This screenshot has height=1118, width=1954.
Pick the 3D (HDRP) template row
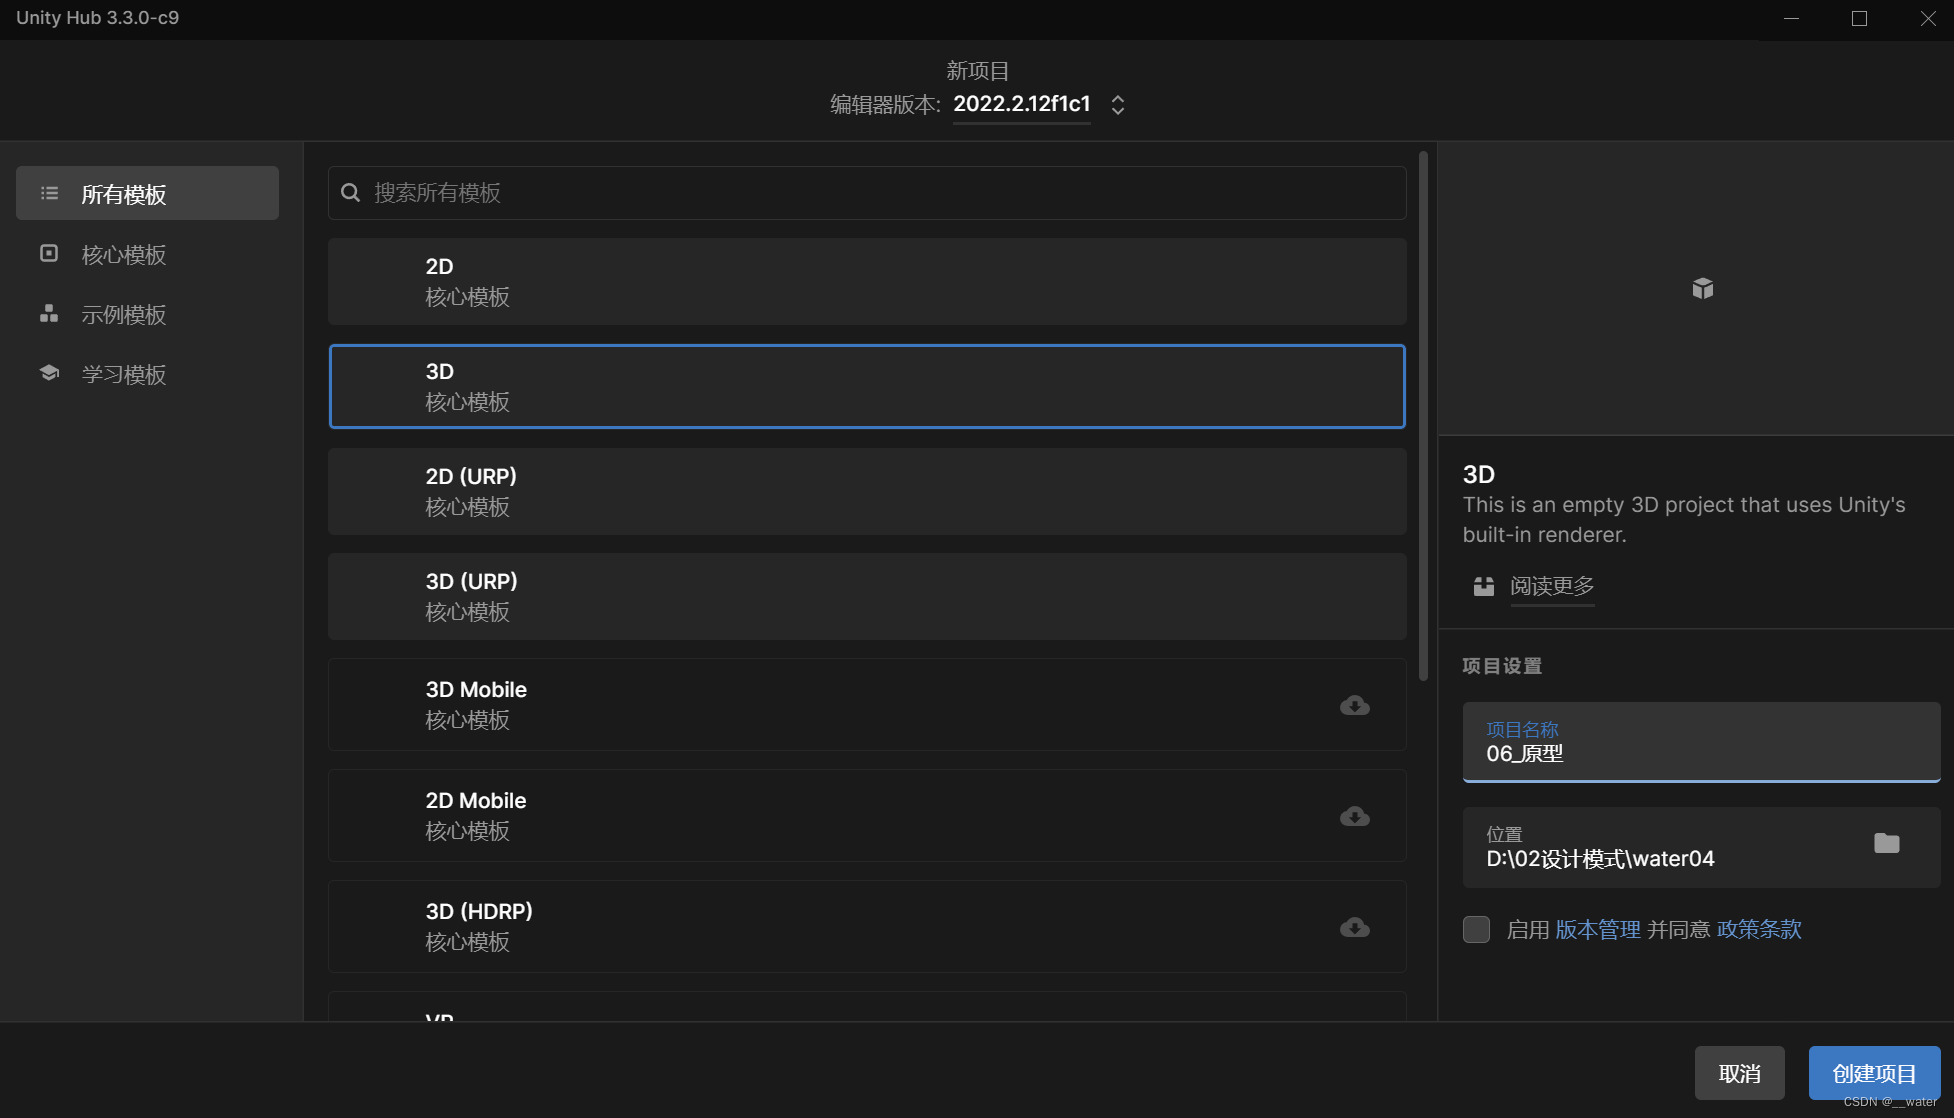tap(867, 926)
